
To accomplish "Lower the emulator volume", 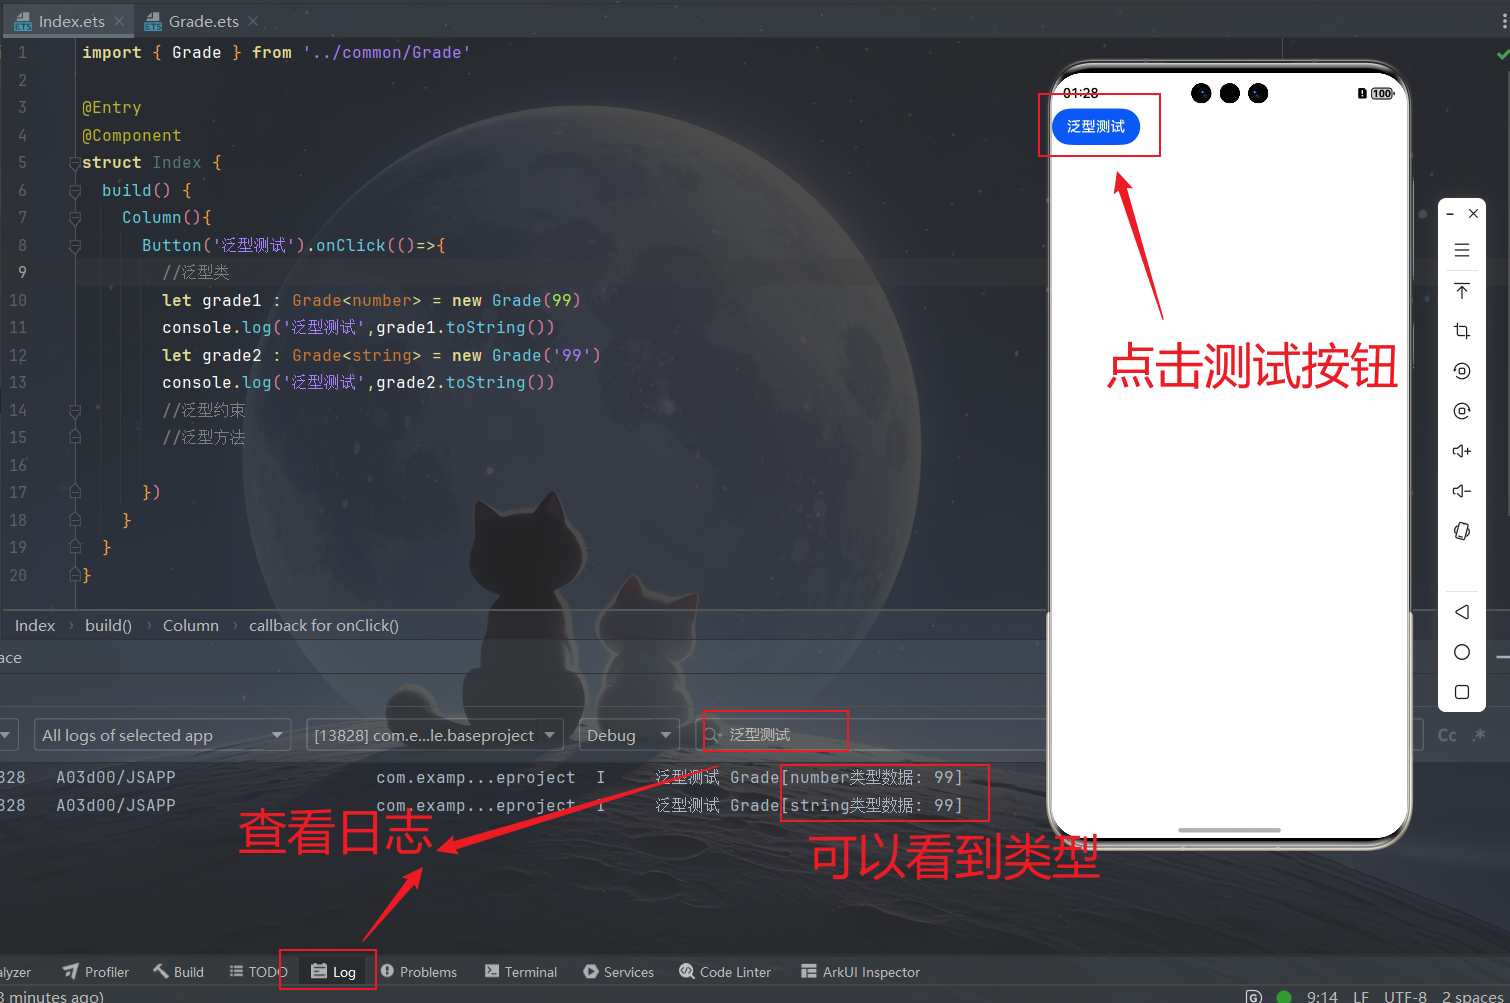I will pyautogui.click(x=1462, y=491).
